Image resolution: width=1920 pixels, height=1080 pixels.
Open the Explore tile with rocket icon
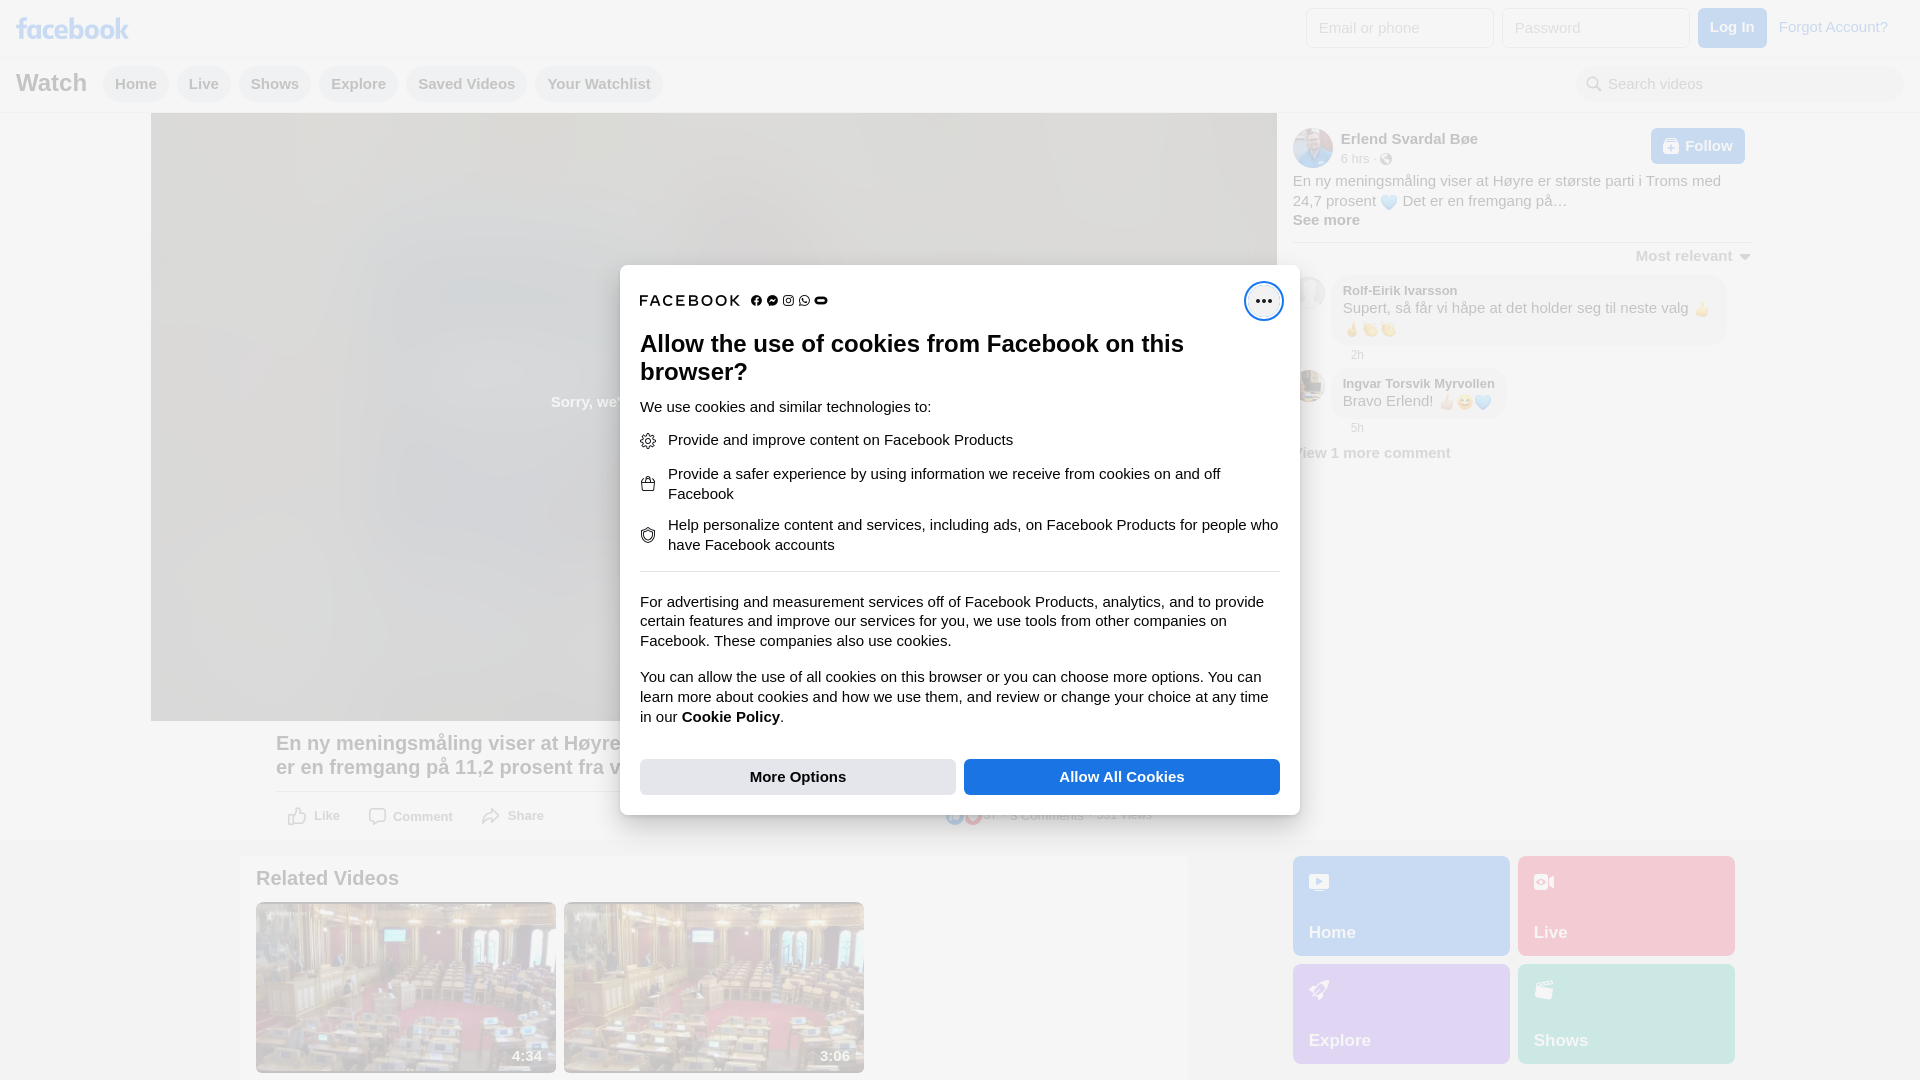point(1400,1014)
